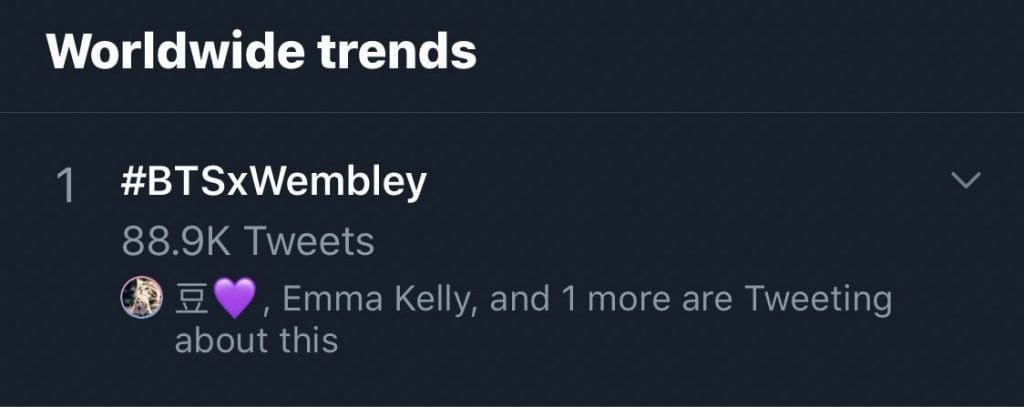This screenshot has height=407, width=1024.
Task: Select the 豆 username character
Action: (x=191, y=299)
